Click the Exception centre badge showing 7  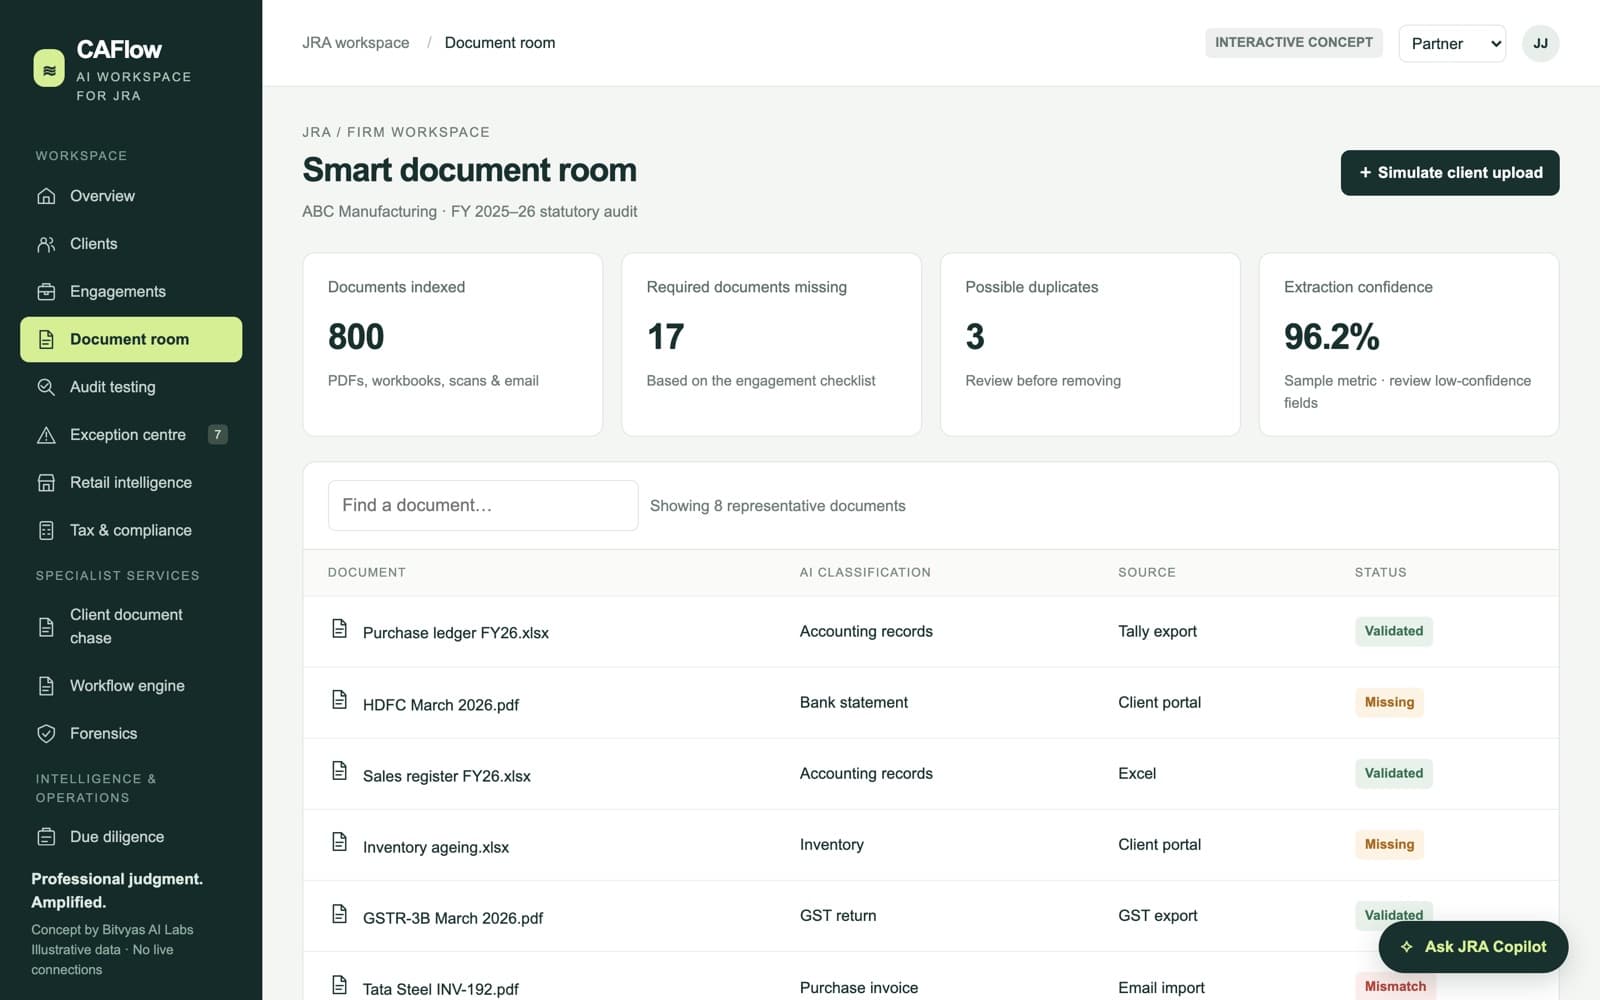click(x=217, y=434)
